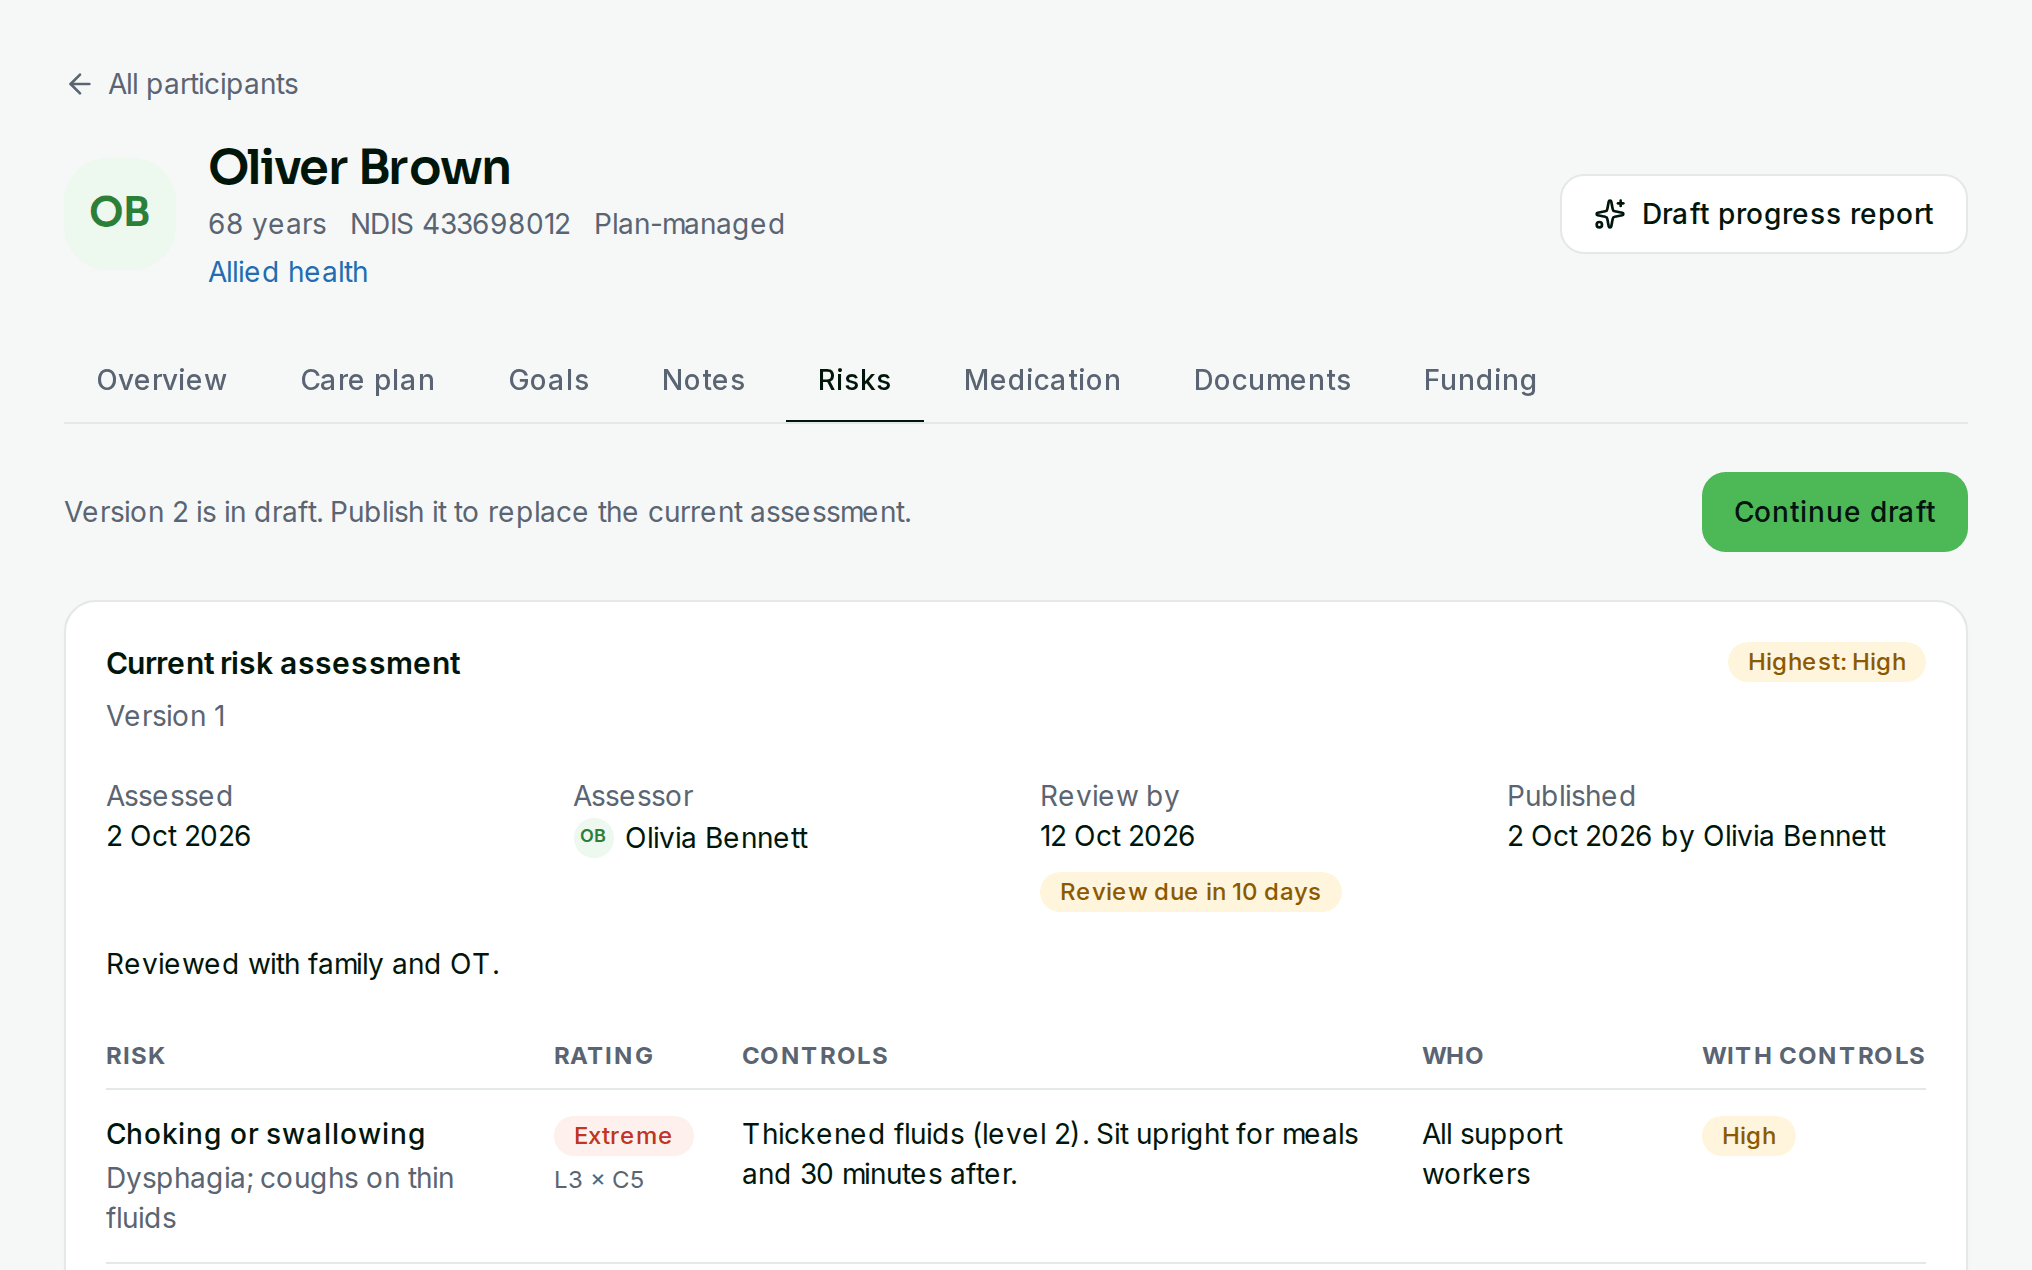Click the small OB avatar beside Olivia Bennett
The width and height of the screenshot is (2032, 1270).
point(593,837)
